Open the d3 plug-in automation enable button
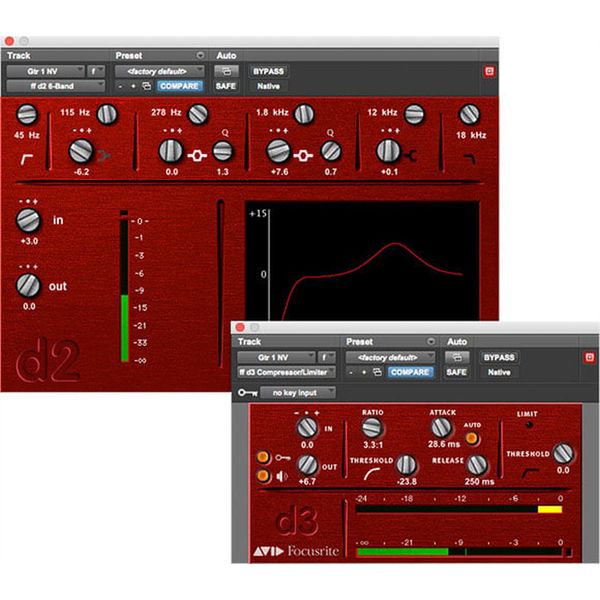Image resolution: width=600 pixels, height=600 pixels. 457,357
